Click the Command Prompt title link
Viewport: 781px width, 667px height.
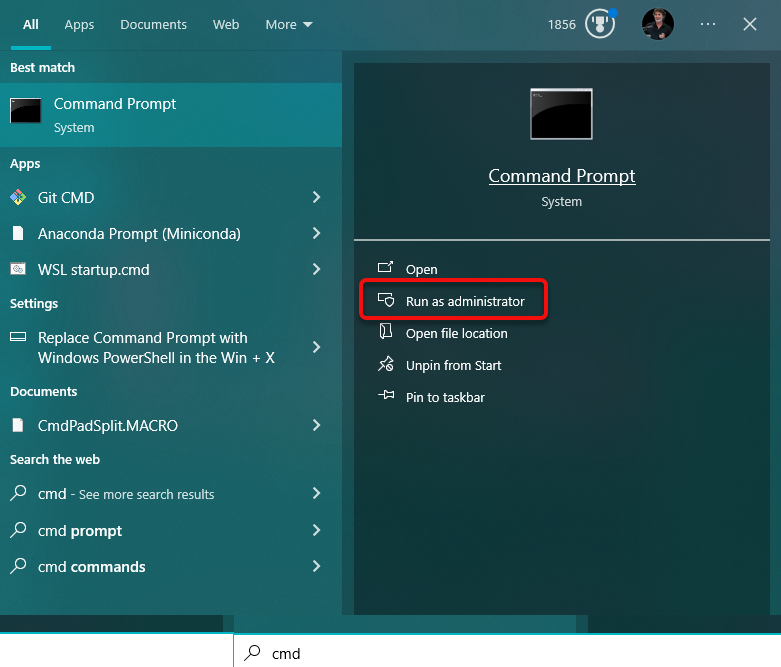[561, 176]
